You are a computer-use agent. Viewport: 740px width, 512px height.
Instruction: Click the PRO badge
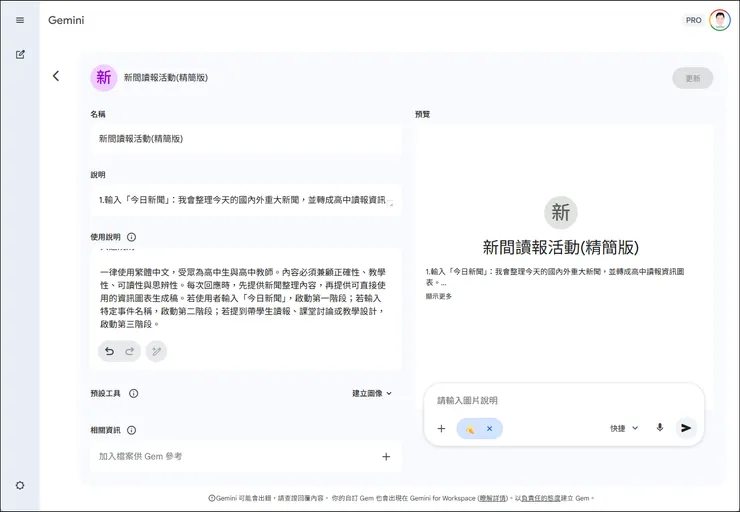click(693, 20)
